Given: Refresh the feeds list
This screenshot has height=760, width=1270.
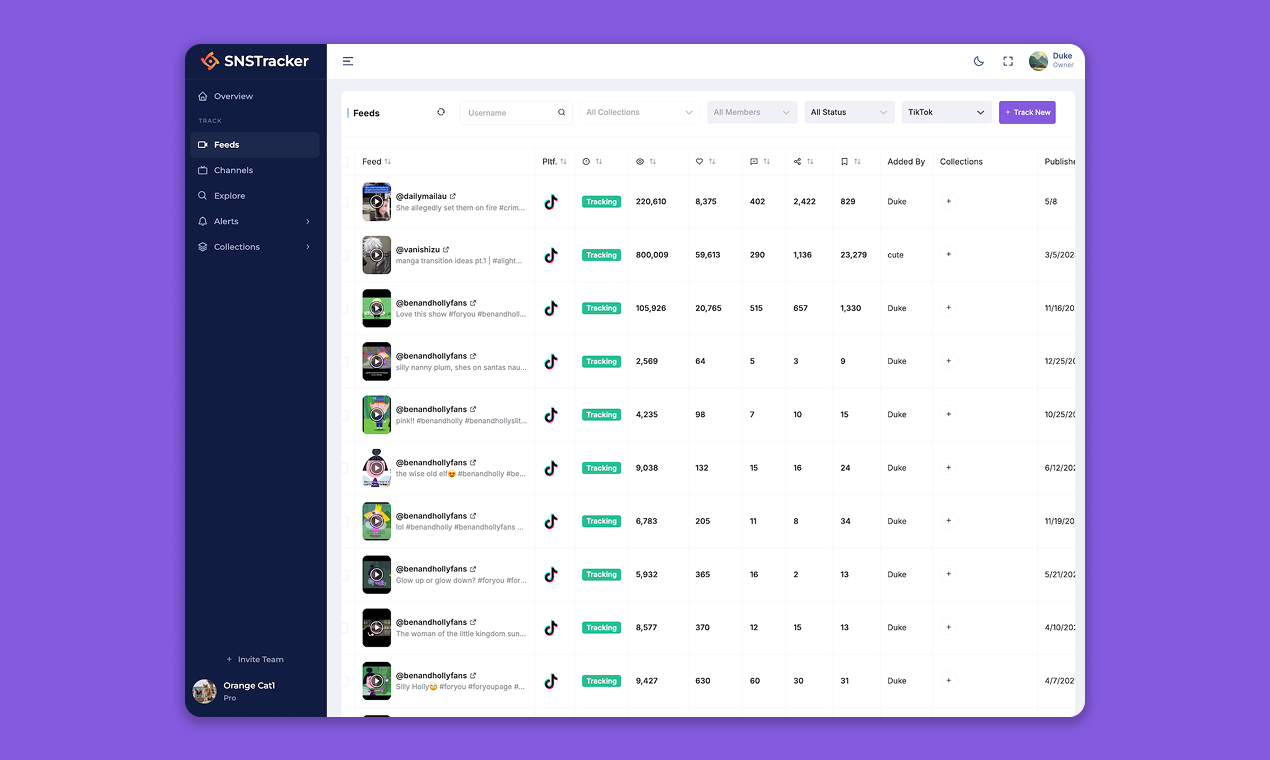Looking at the screenshot, I should 441,112.
